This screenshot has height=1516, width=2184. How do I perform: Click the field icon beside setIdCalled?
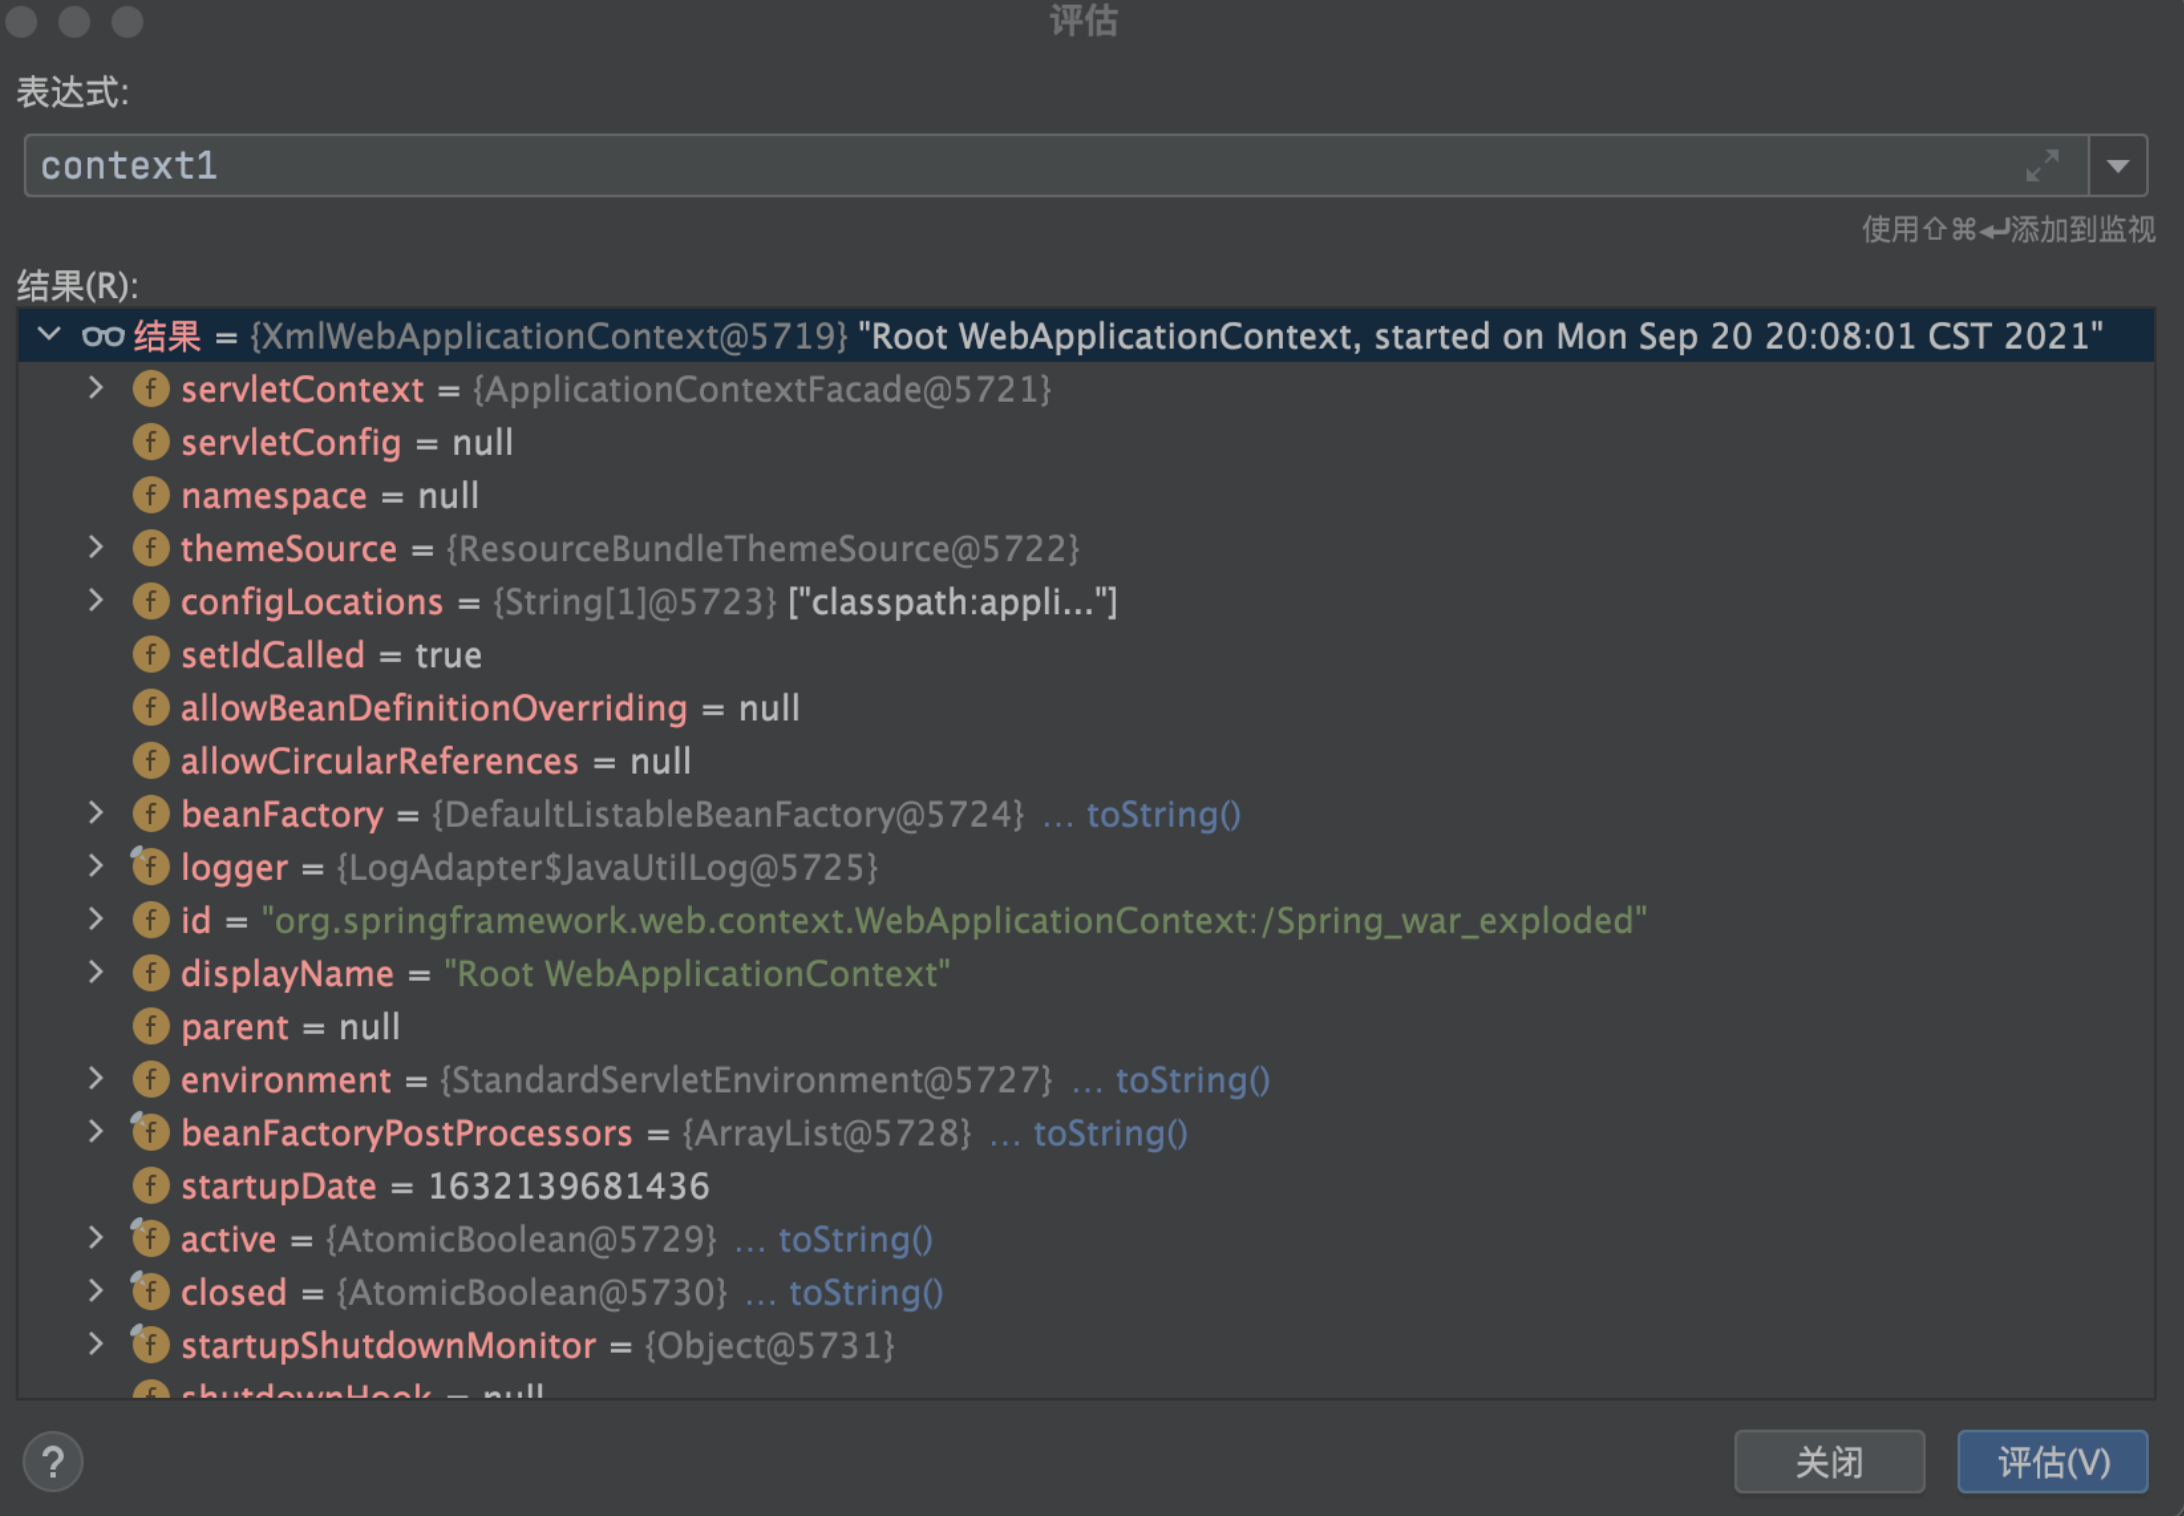151,655
